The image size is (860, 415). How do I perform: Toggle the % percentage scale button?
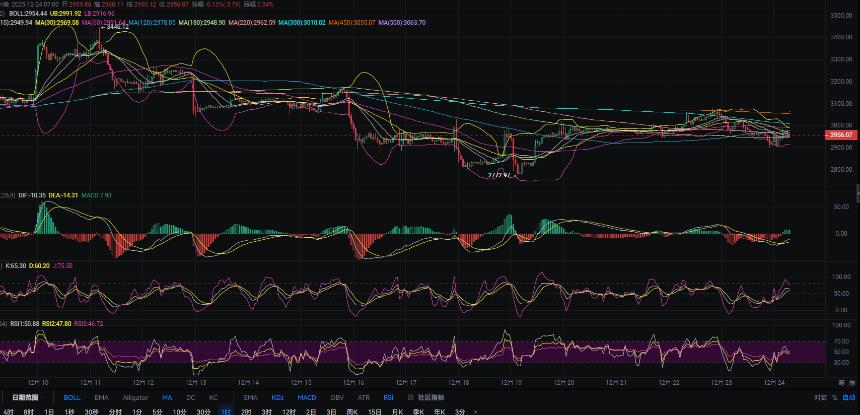(834, 397)
